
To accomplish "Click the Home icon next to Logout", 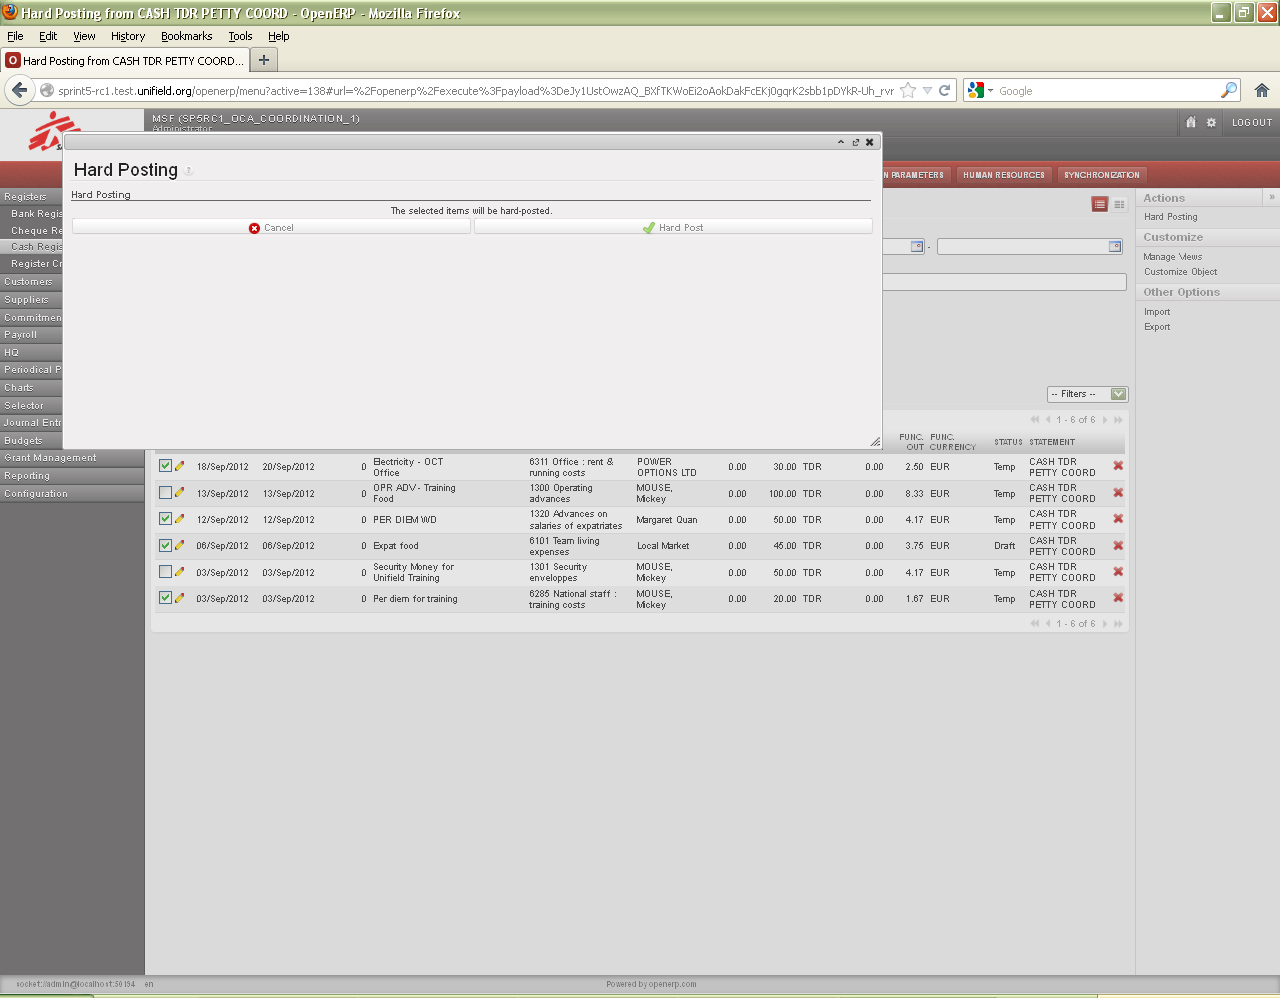I will (x=1190, y=122).
